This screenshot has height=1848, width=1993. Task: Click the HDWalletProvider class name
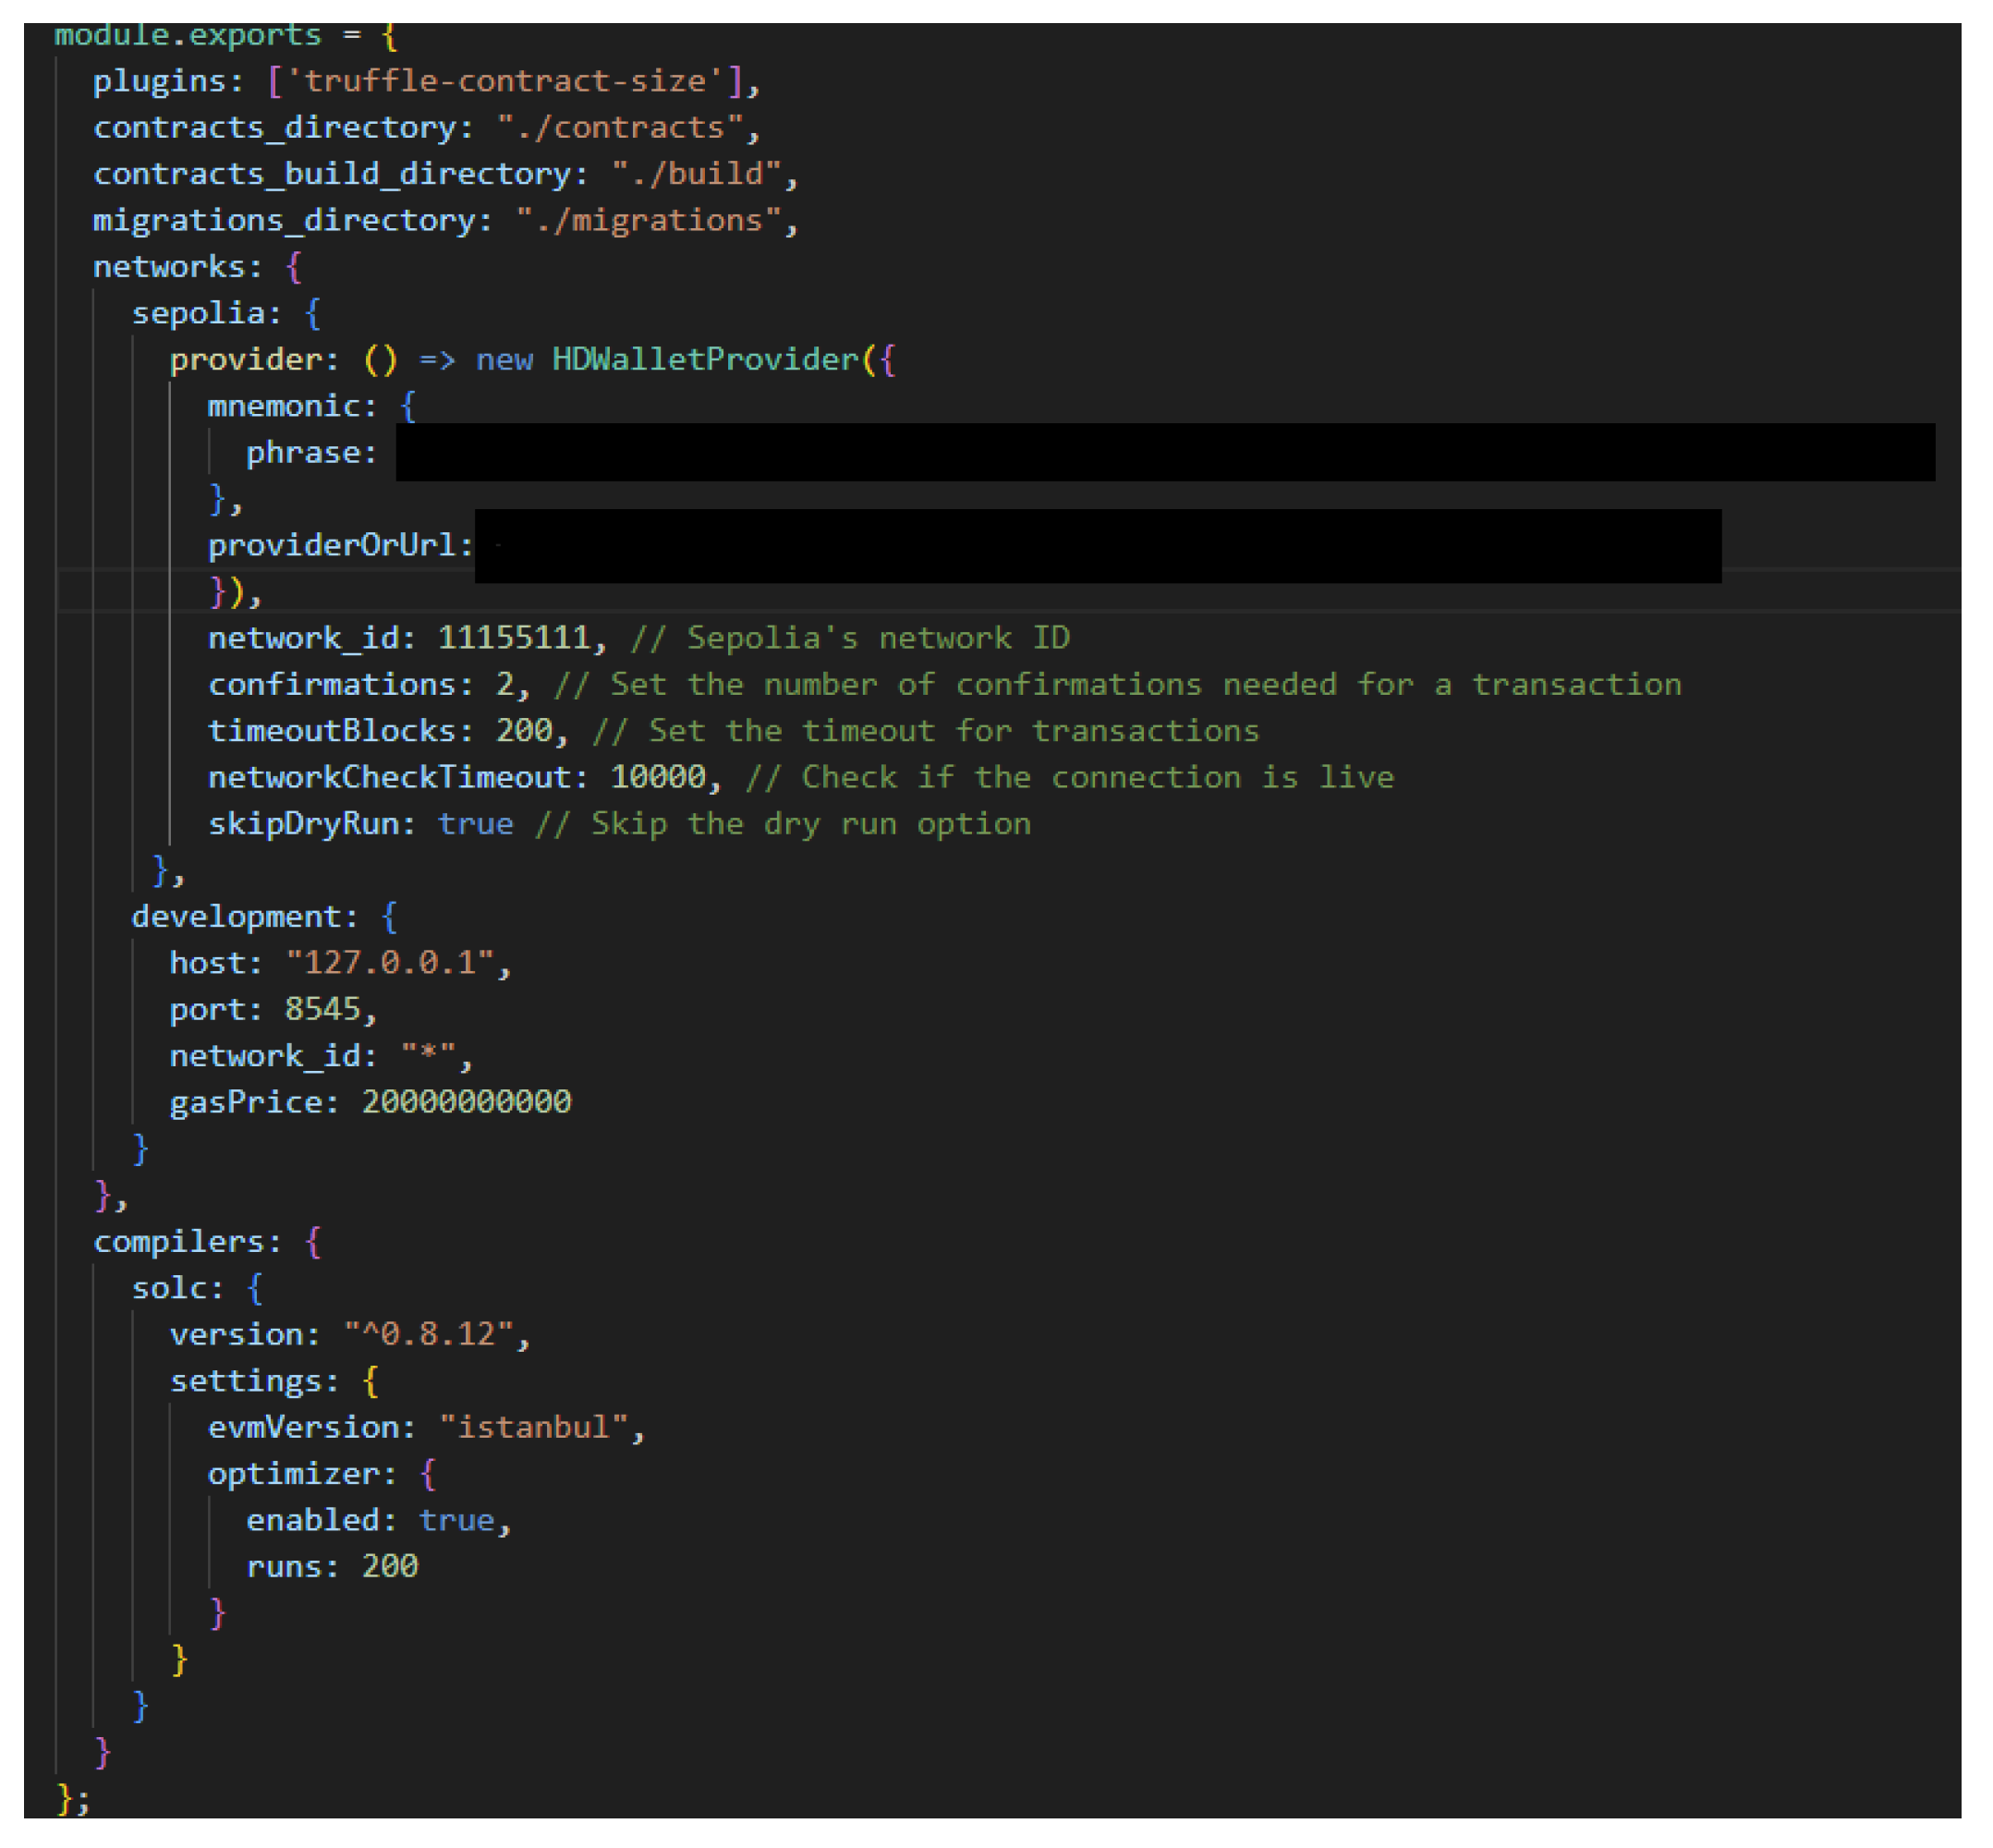click(705, 360)
